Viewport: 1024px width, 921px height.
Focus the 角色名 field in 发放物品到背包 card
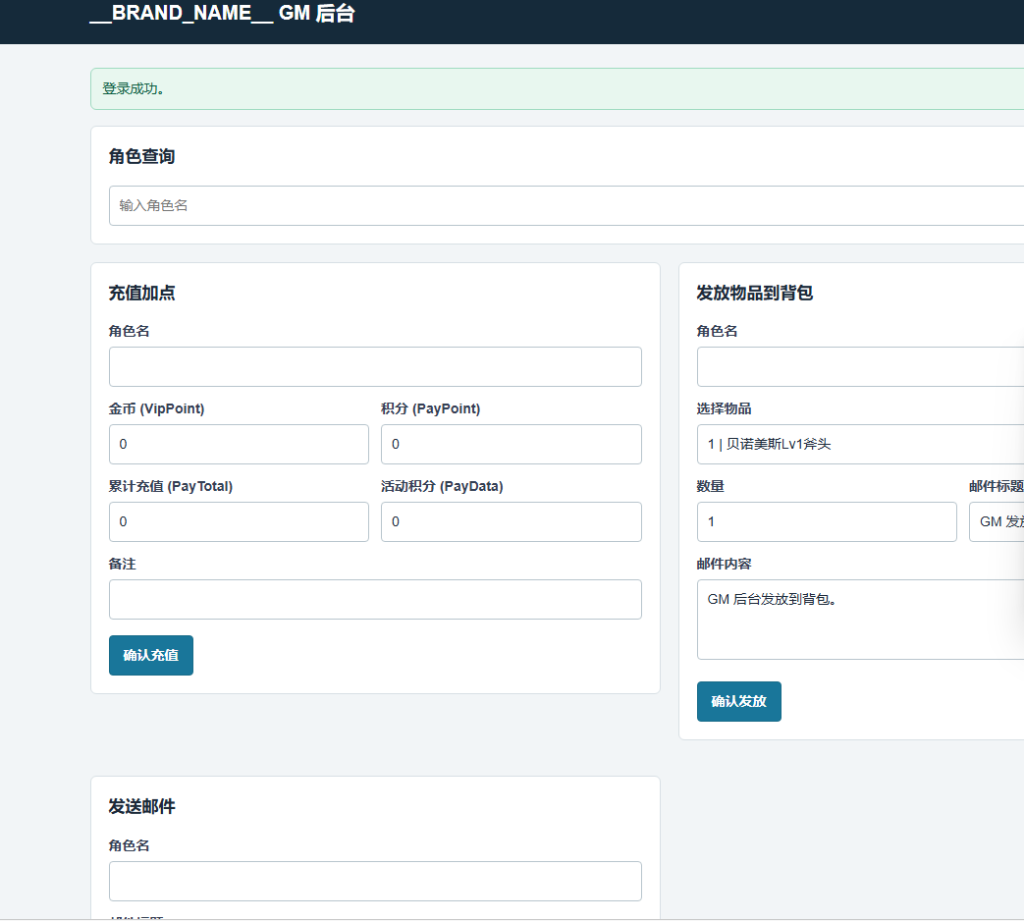(860, 367)
